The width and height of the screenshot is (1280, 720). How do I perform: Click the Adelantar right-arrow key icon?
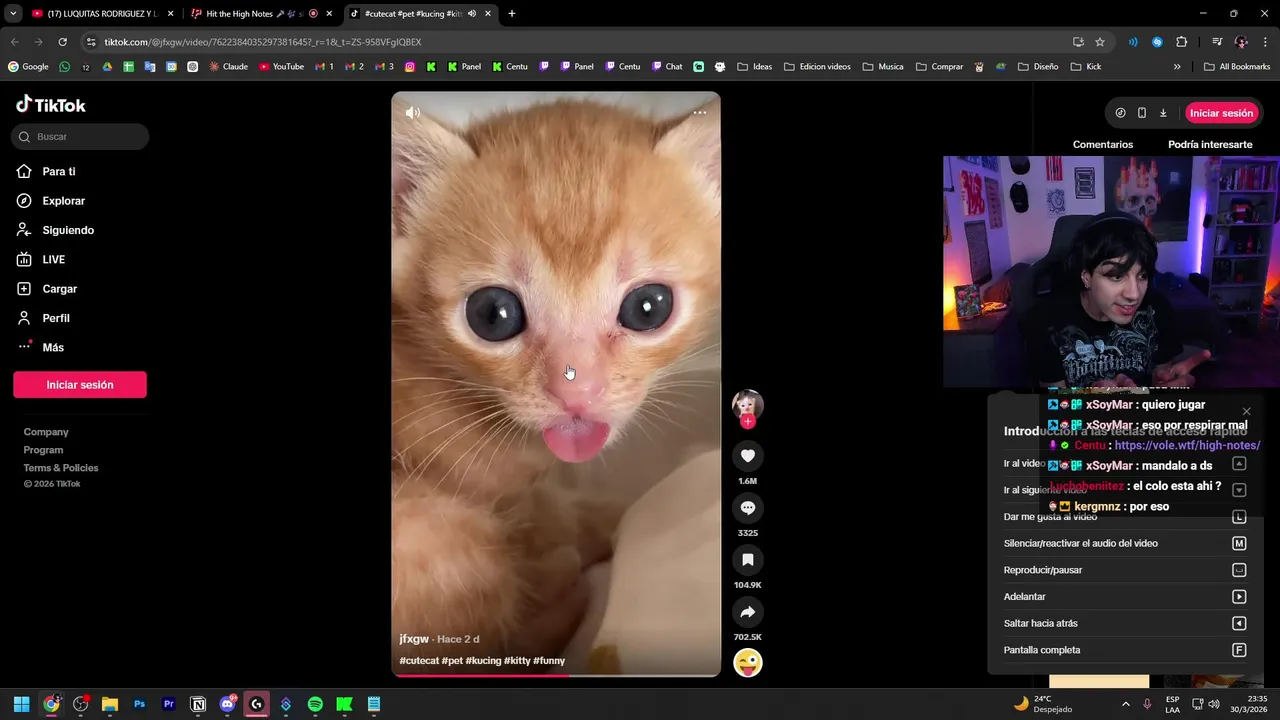[x=1239, y=597]
